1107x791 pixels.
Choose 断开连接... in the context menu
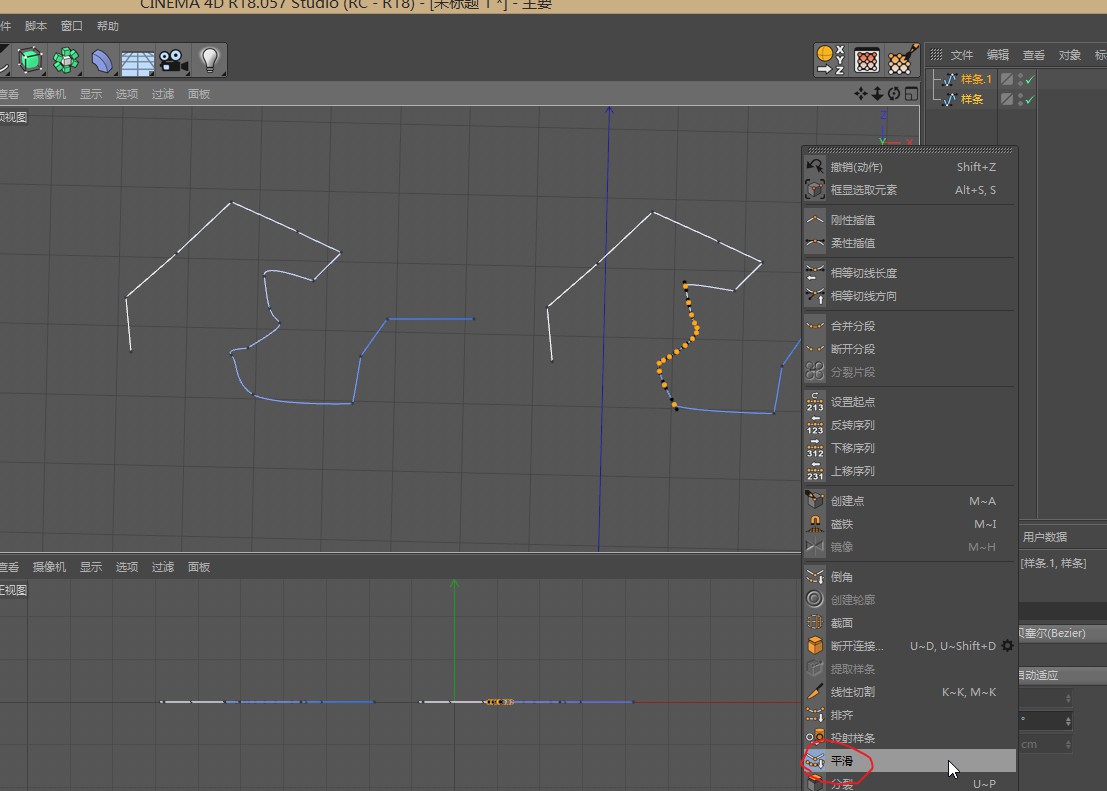pyautogui.click(x=909, y=646)
